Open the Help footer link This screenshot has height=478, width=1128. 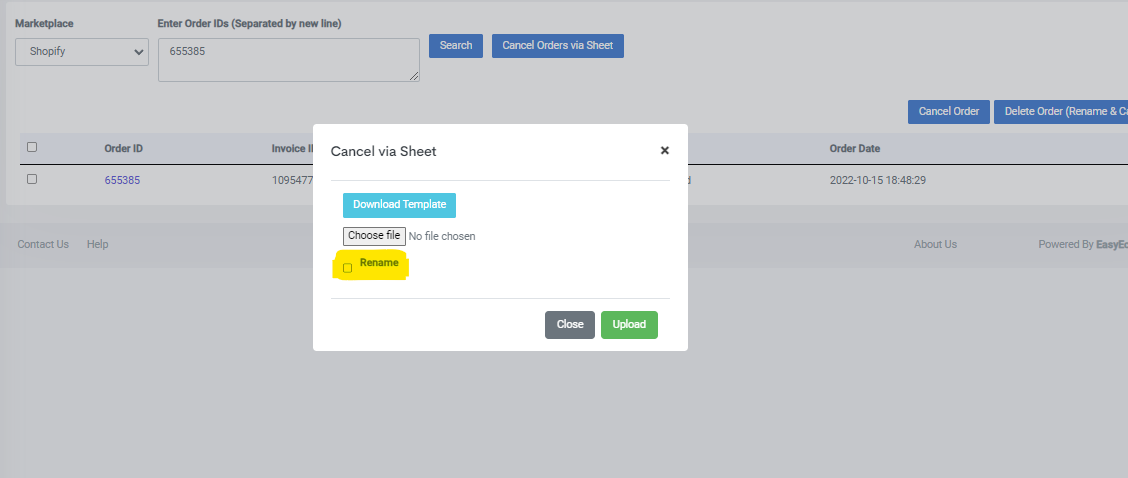click(98, 244)
